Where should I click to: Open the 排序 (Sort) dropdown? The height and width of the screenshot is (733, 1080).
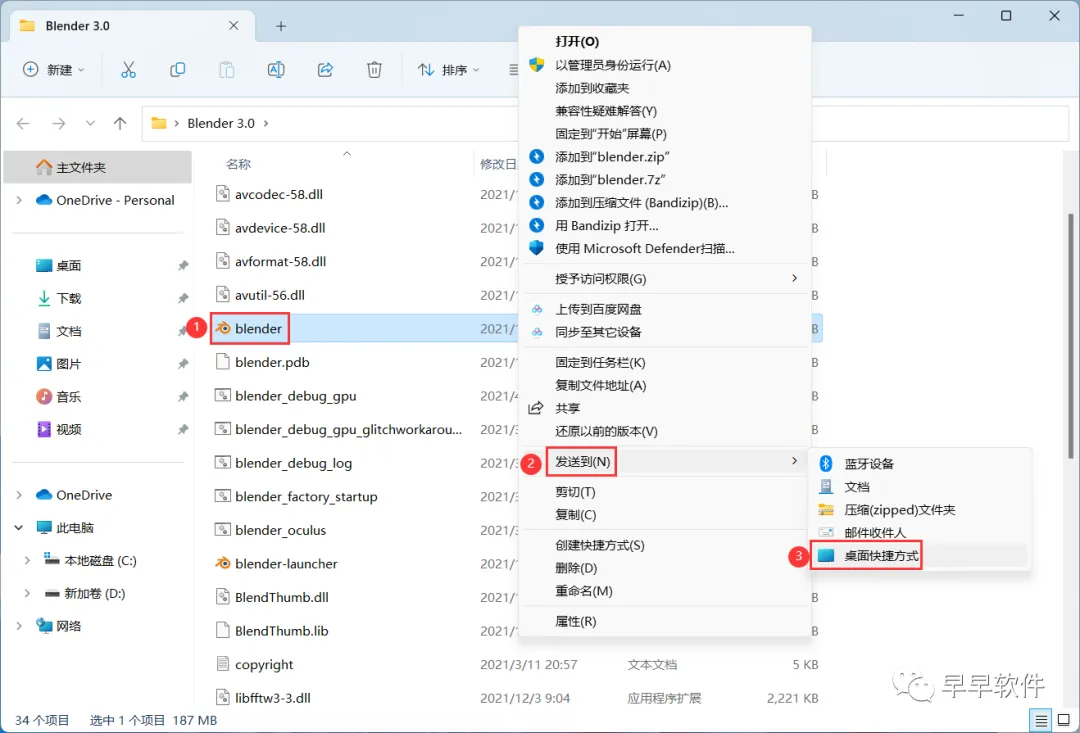[x=448, y=70]
